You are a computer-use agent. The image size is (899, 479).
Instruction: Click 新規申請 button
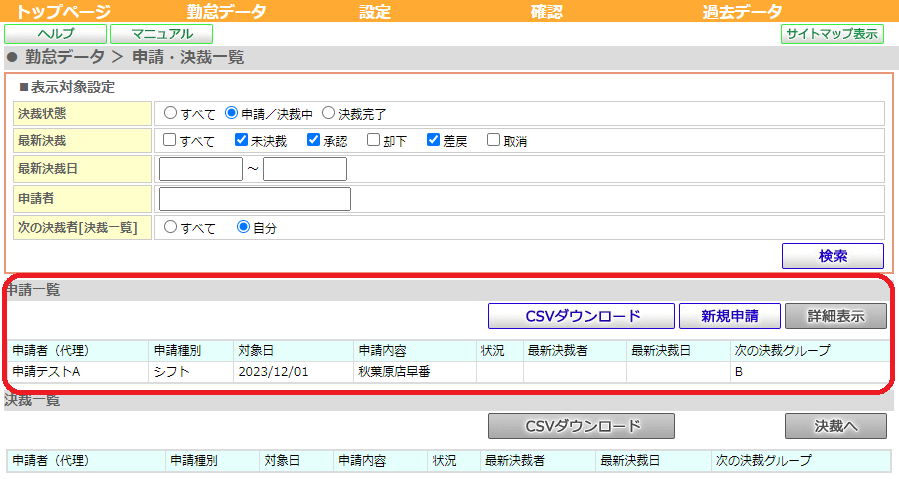[x=729, y=316]
